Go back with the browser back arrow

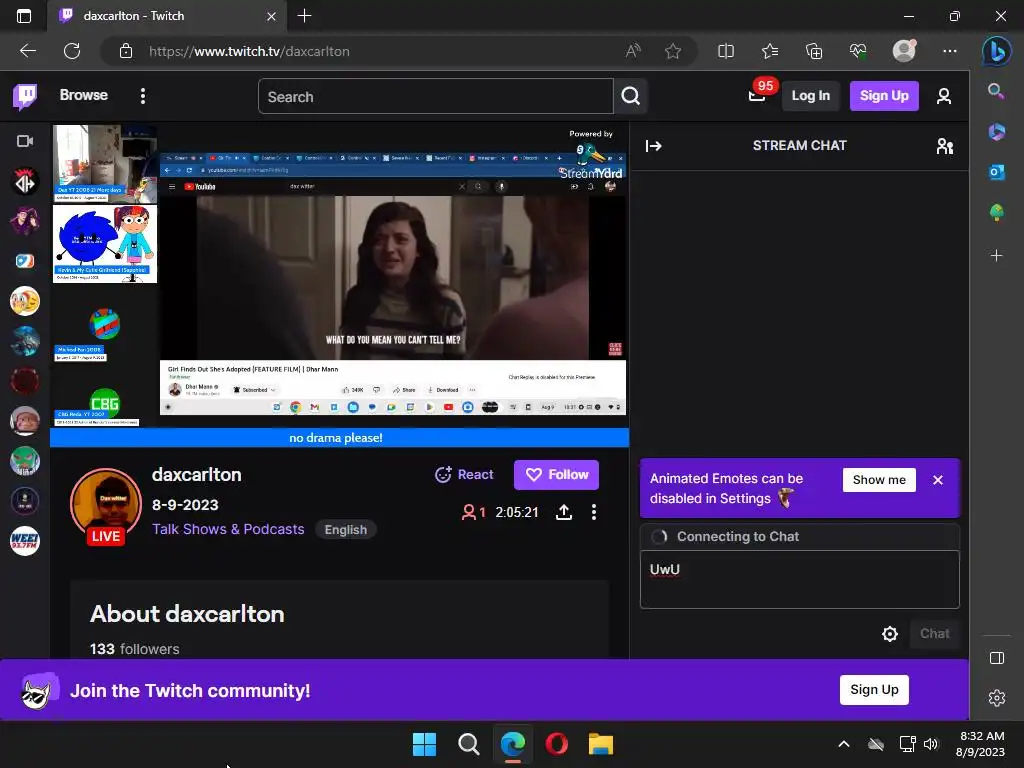pyautogui.click(x=28, y=51)
